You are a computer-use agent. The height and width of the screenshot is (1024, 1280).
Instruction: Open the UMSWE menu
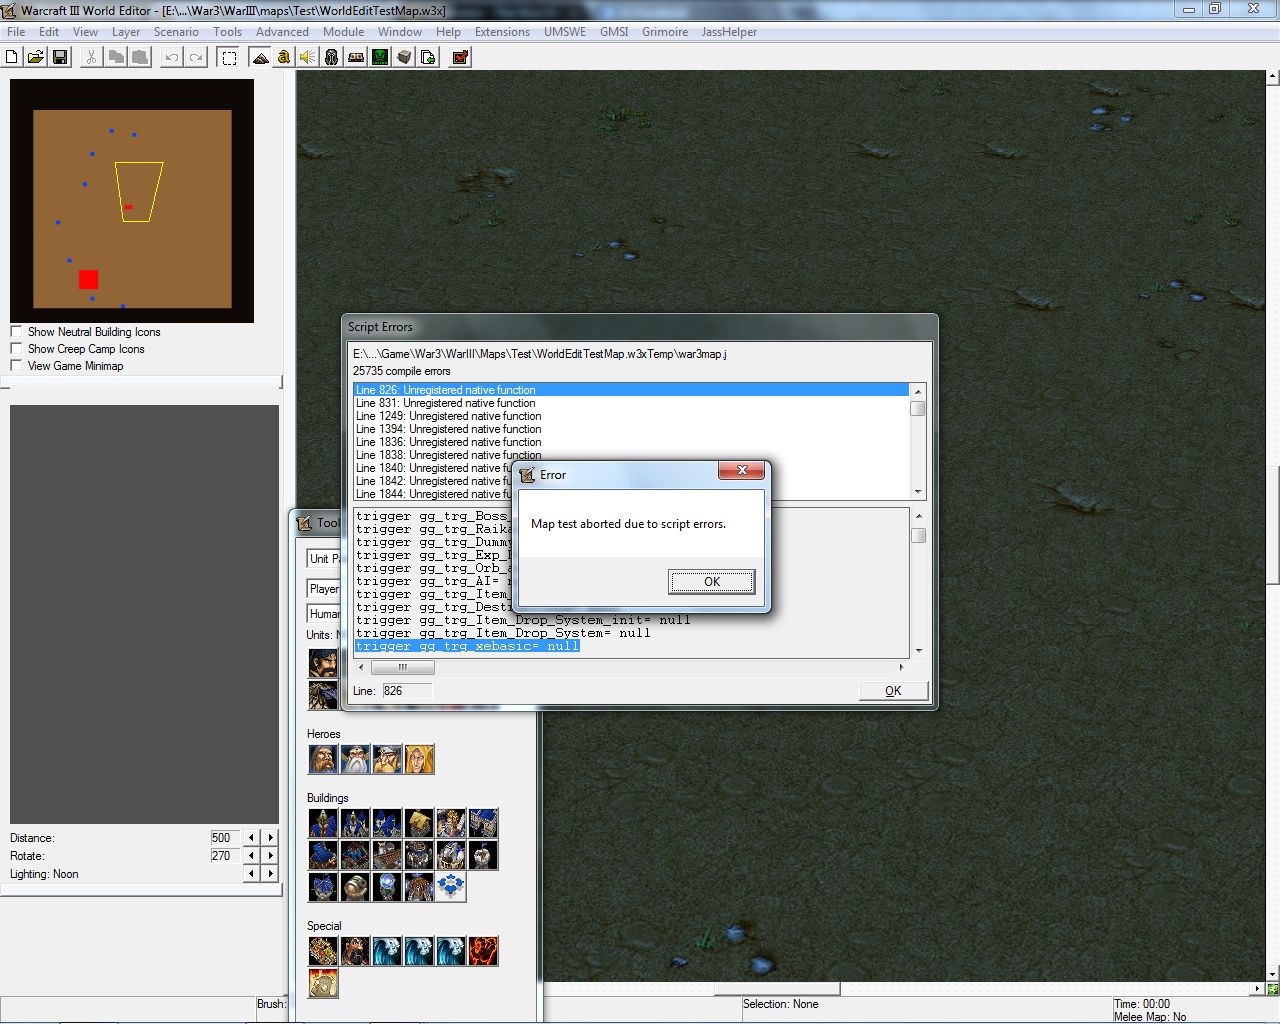(565, 32)
